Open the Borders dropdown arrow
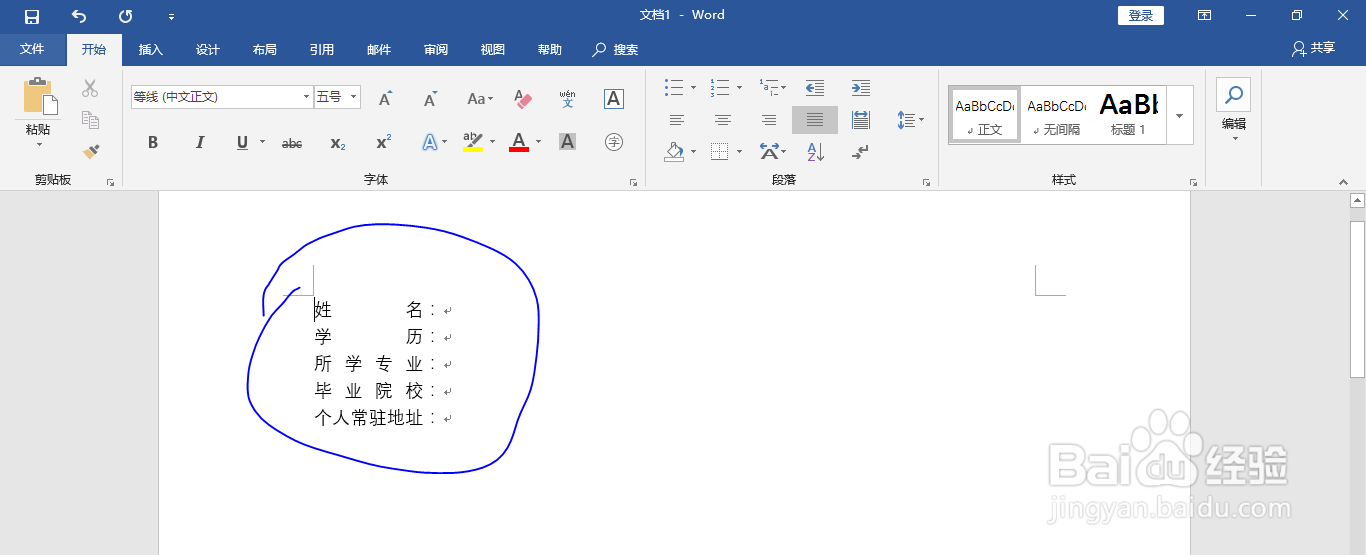Viewport: 1366px width, 555px height. point(739,152)
